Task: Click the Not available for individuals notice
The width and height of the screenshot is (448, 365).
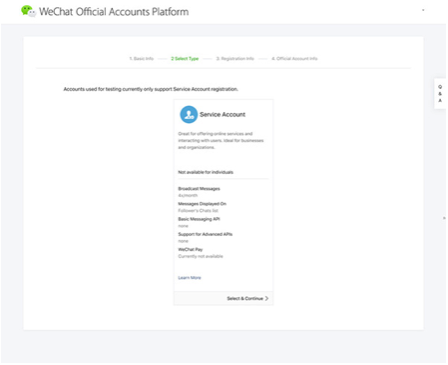Action: [x=205, y=172]
